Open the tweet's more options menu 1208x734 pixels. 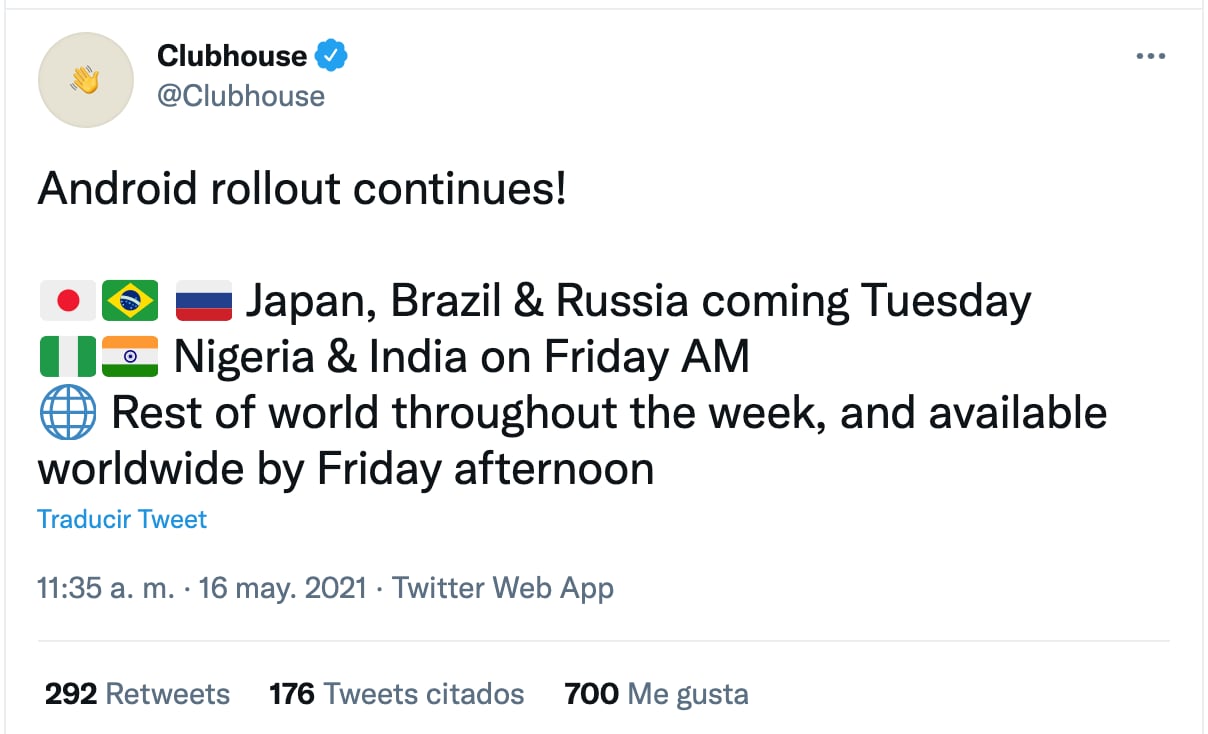[1151, 57]
